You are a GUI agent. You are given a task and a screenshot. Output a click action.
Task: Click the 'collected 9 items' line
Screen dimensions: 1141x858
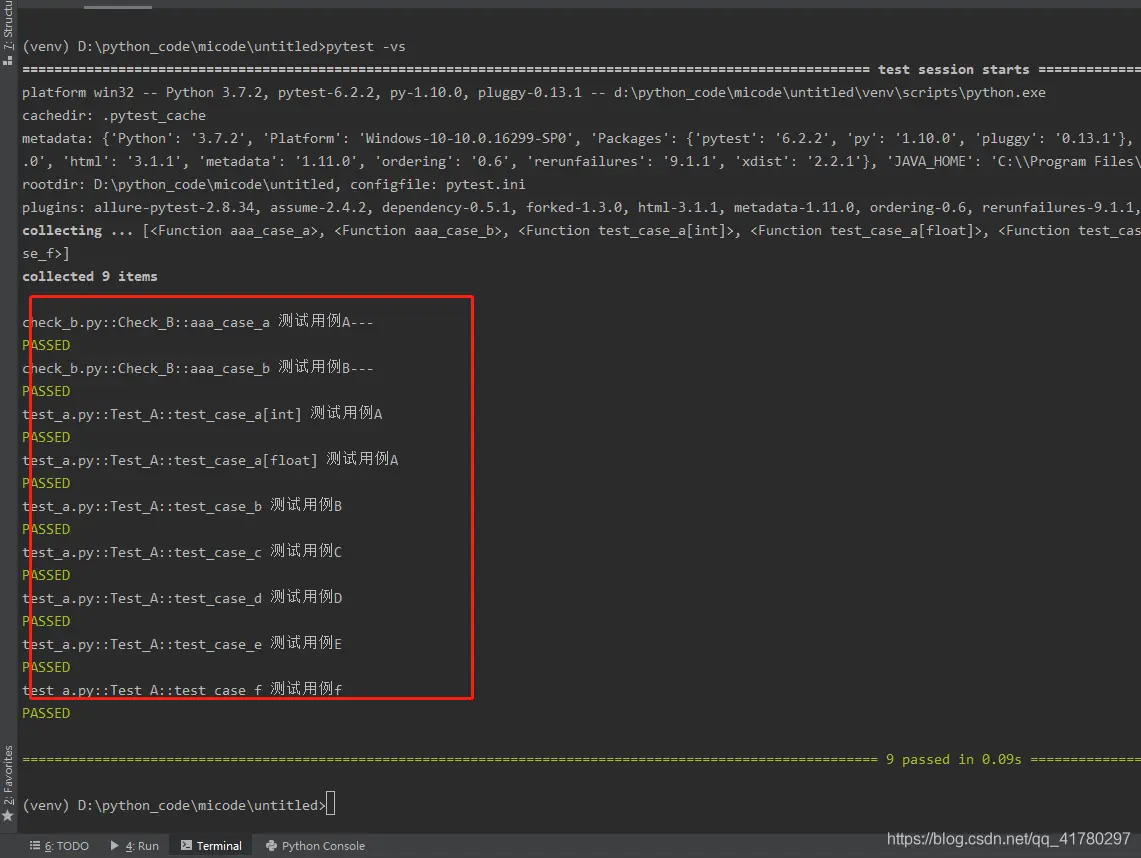coord(90,277)
